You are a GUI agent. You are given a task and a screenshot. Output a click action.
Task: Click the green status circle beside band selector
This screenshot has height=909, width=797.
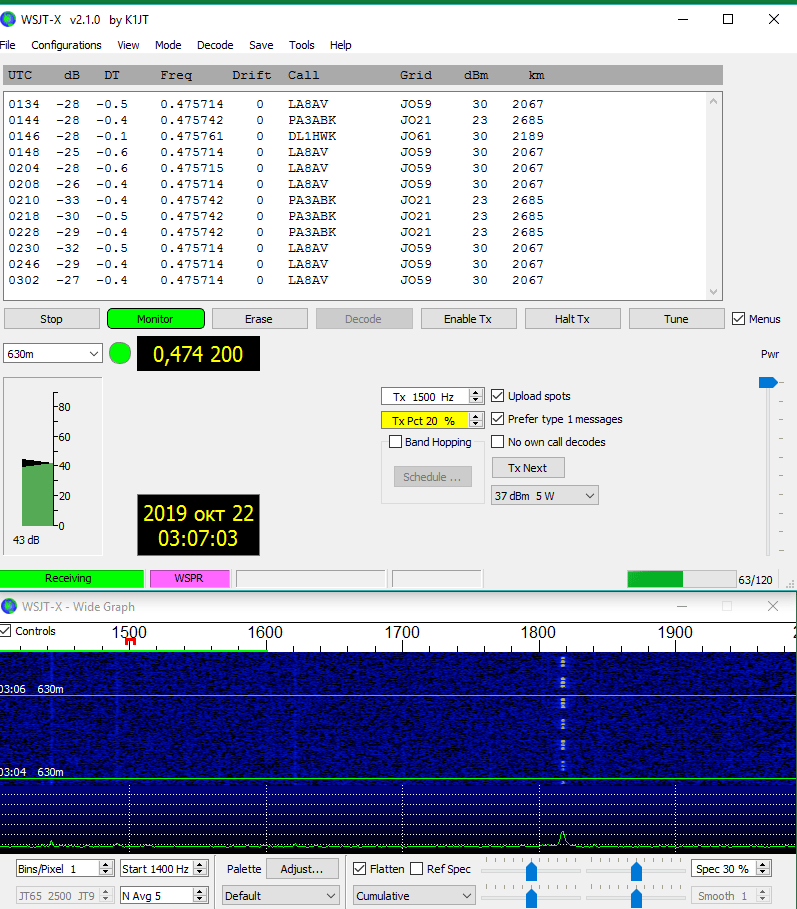click(120, 353)
